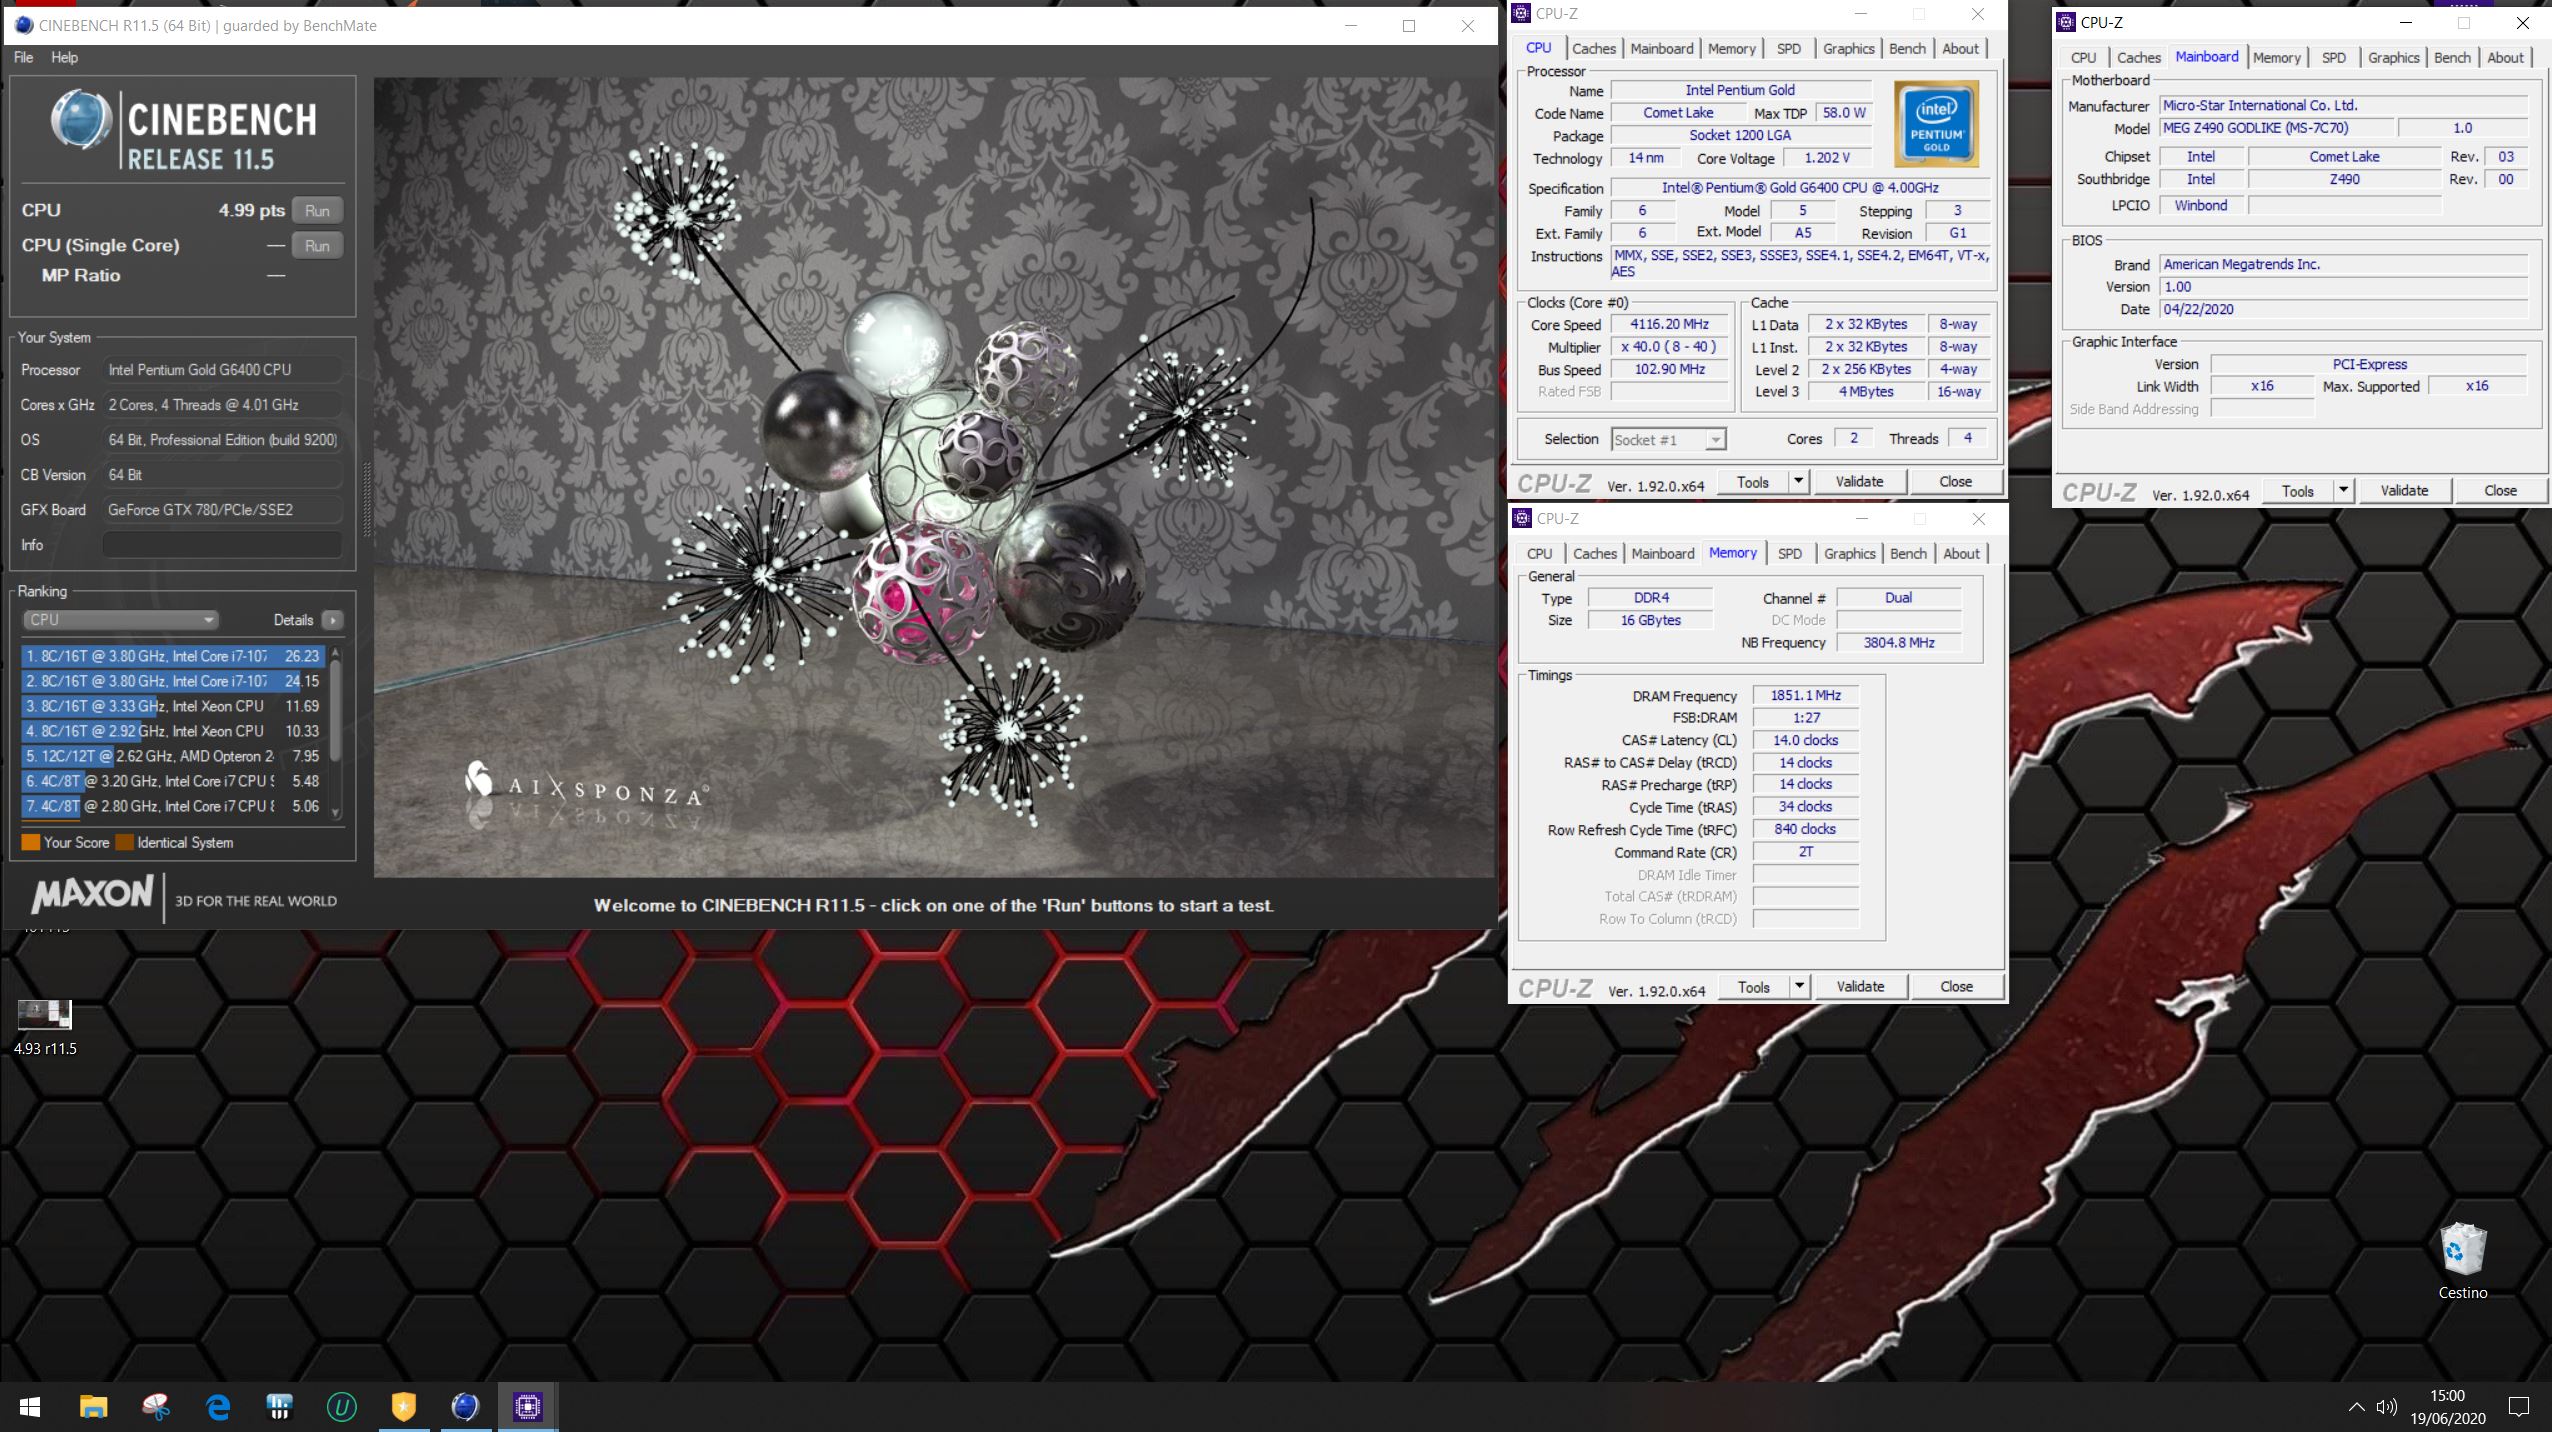Select ranking row 1 scoring 26.23
The height and width of the screenshot is (1432, 2552).
pos(172,656)
